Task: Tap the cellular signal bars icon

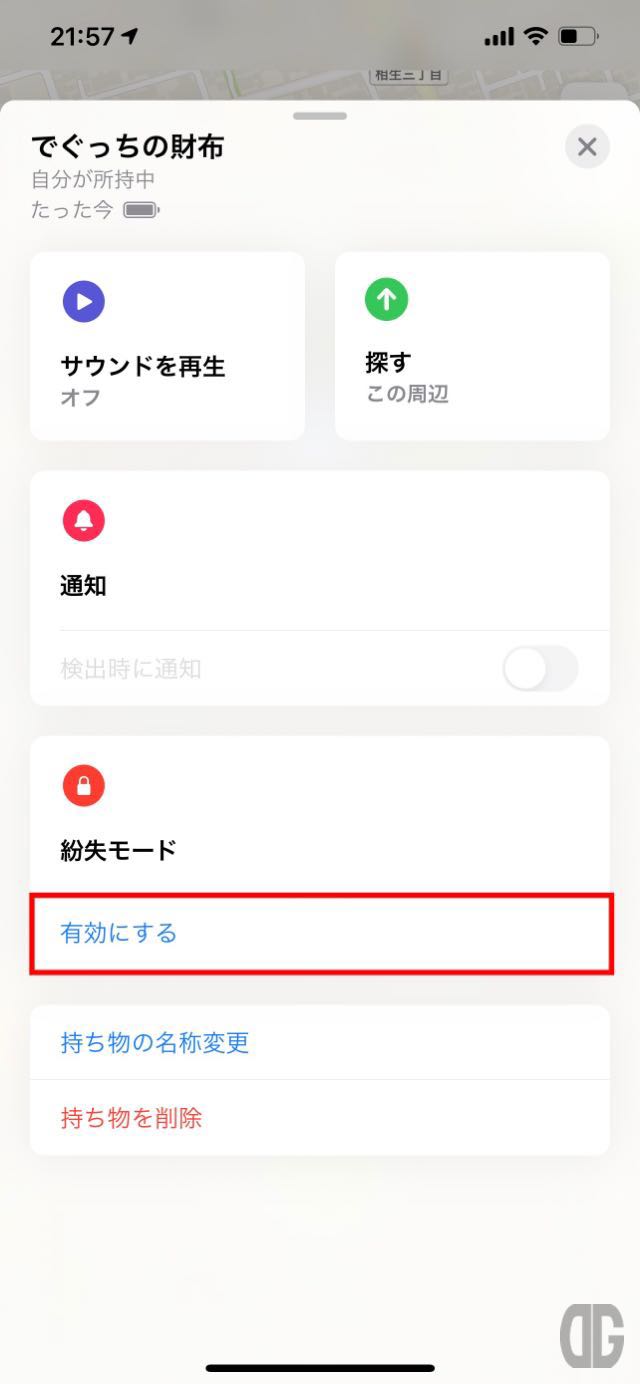Action: point(499,37)
